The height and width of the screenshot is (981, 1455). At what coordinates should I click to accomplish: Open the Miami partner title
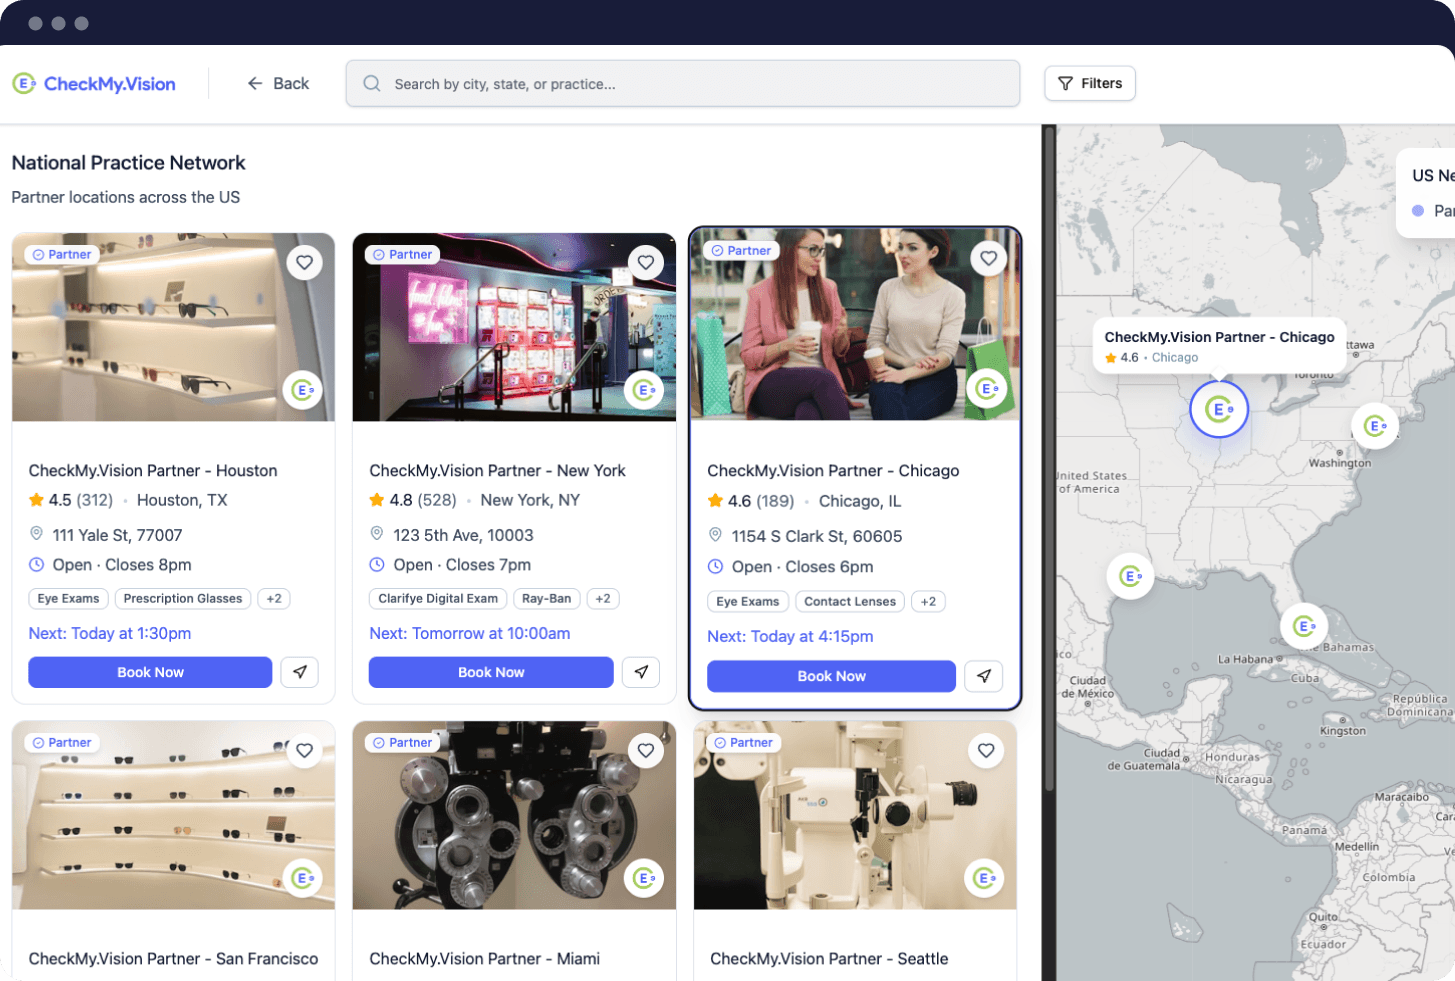tap(485, 959)
